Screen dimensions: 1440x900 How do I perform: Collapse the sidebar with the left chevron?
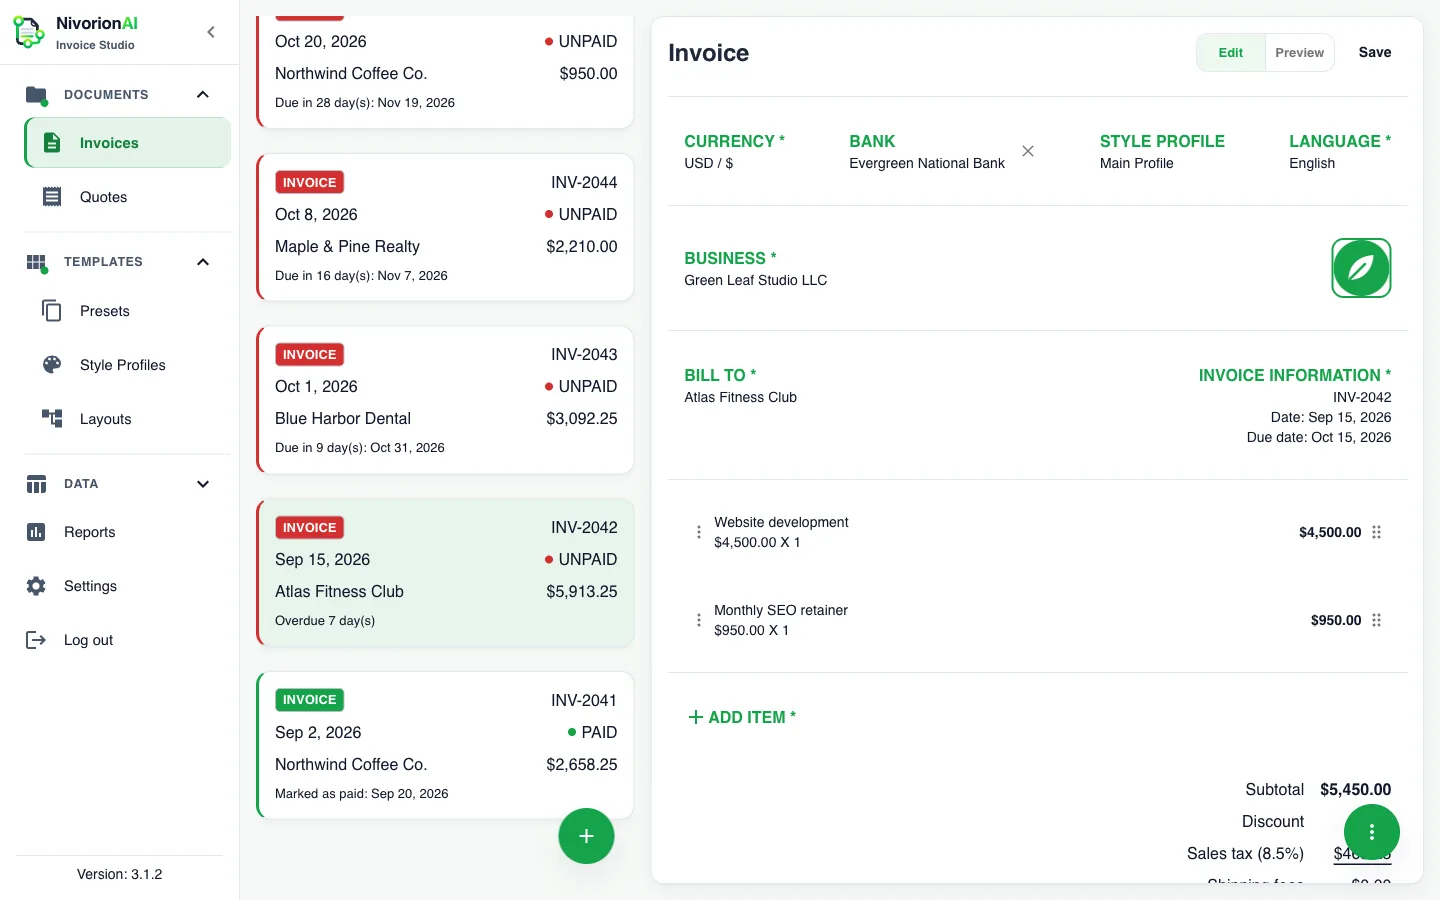[x=211, y=32]
